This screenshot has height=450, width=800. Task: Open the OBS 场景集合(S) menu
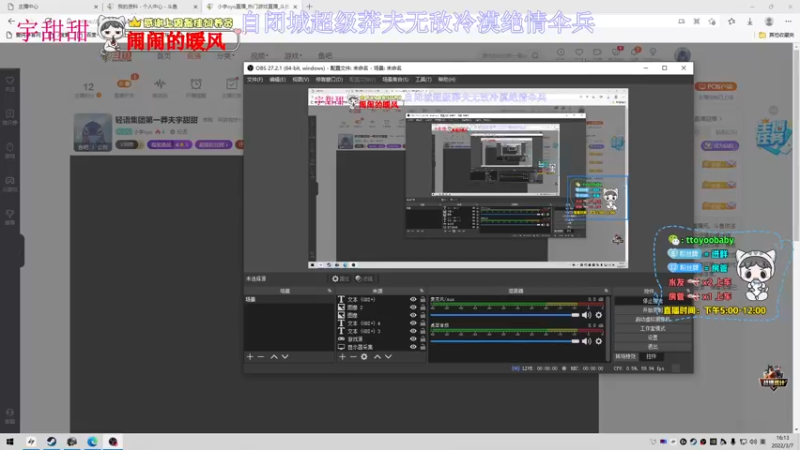[395, 80]
